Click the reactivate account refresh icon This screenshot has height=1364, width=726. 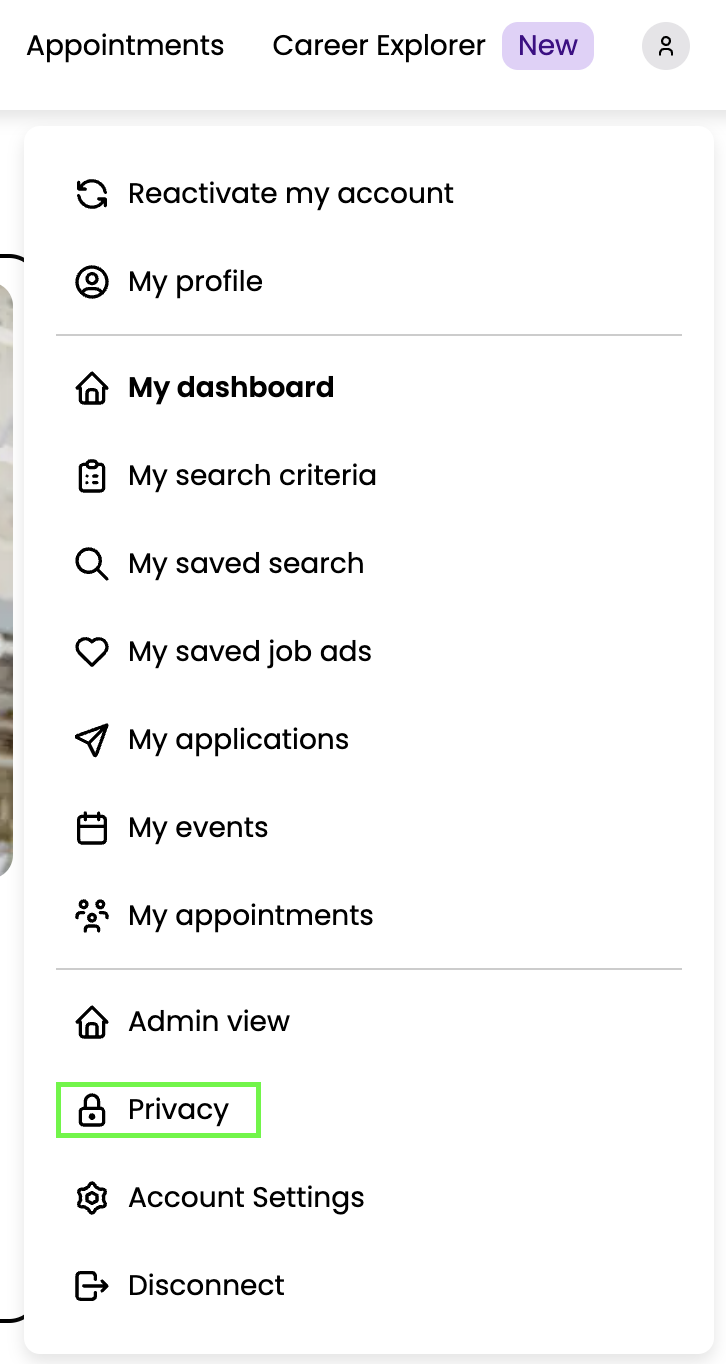[x=92, y=194]
